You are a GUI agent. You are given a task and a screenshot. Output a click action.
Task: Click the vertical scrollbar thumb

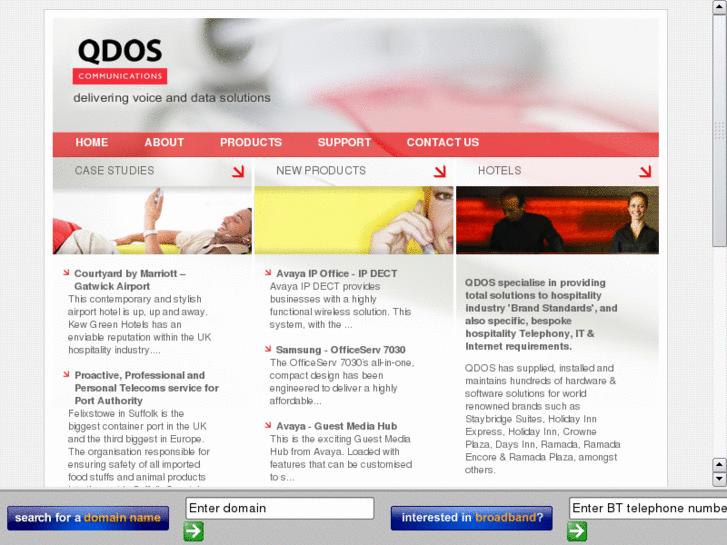tap(720, 130)
